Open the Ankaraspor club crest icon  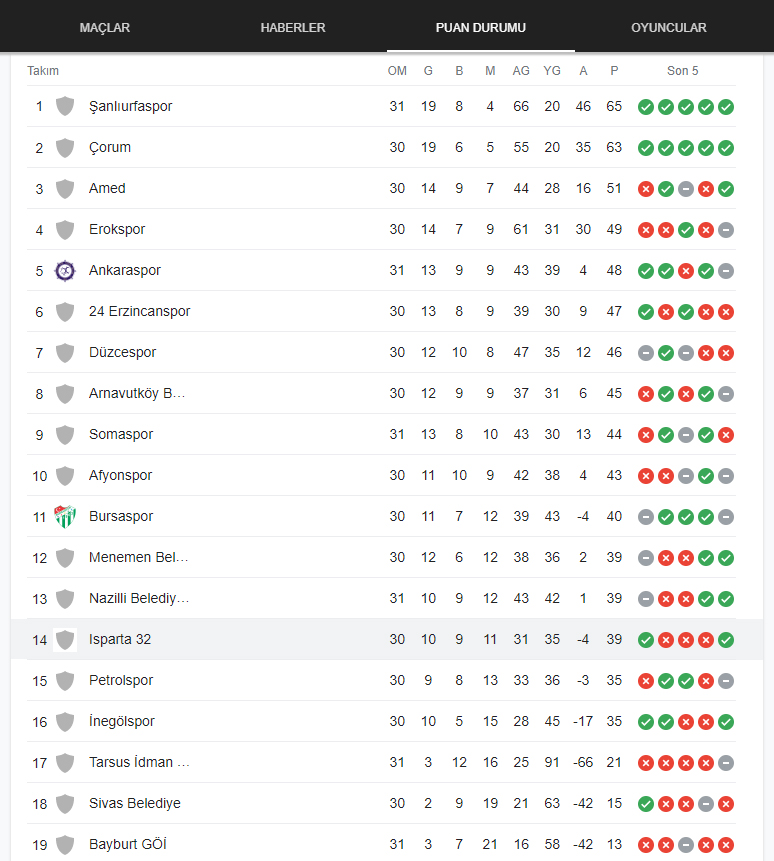65,271
